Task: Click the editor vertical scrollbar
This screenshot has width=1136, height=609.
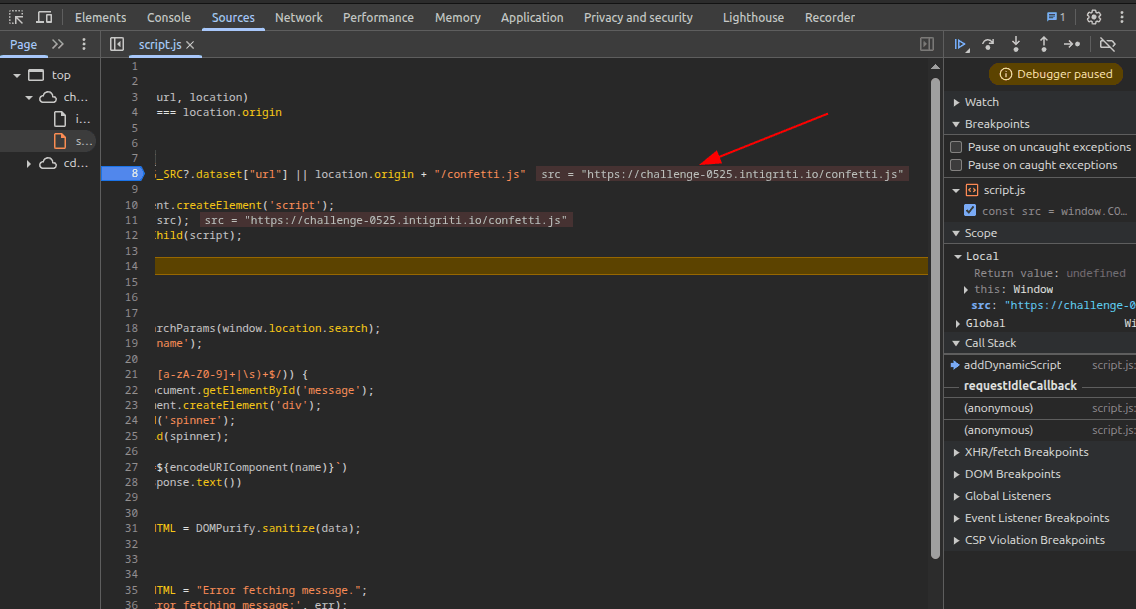Action: [935, 319]
